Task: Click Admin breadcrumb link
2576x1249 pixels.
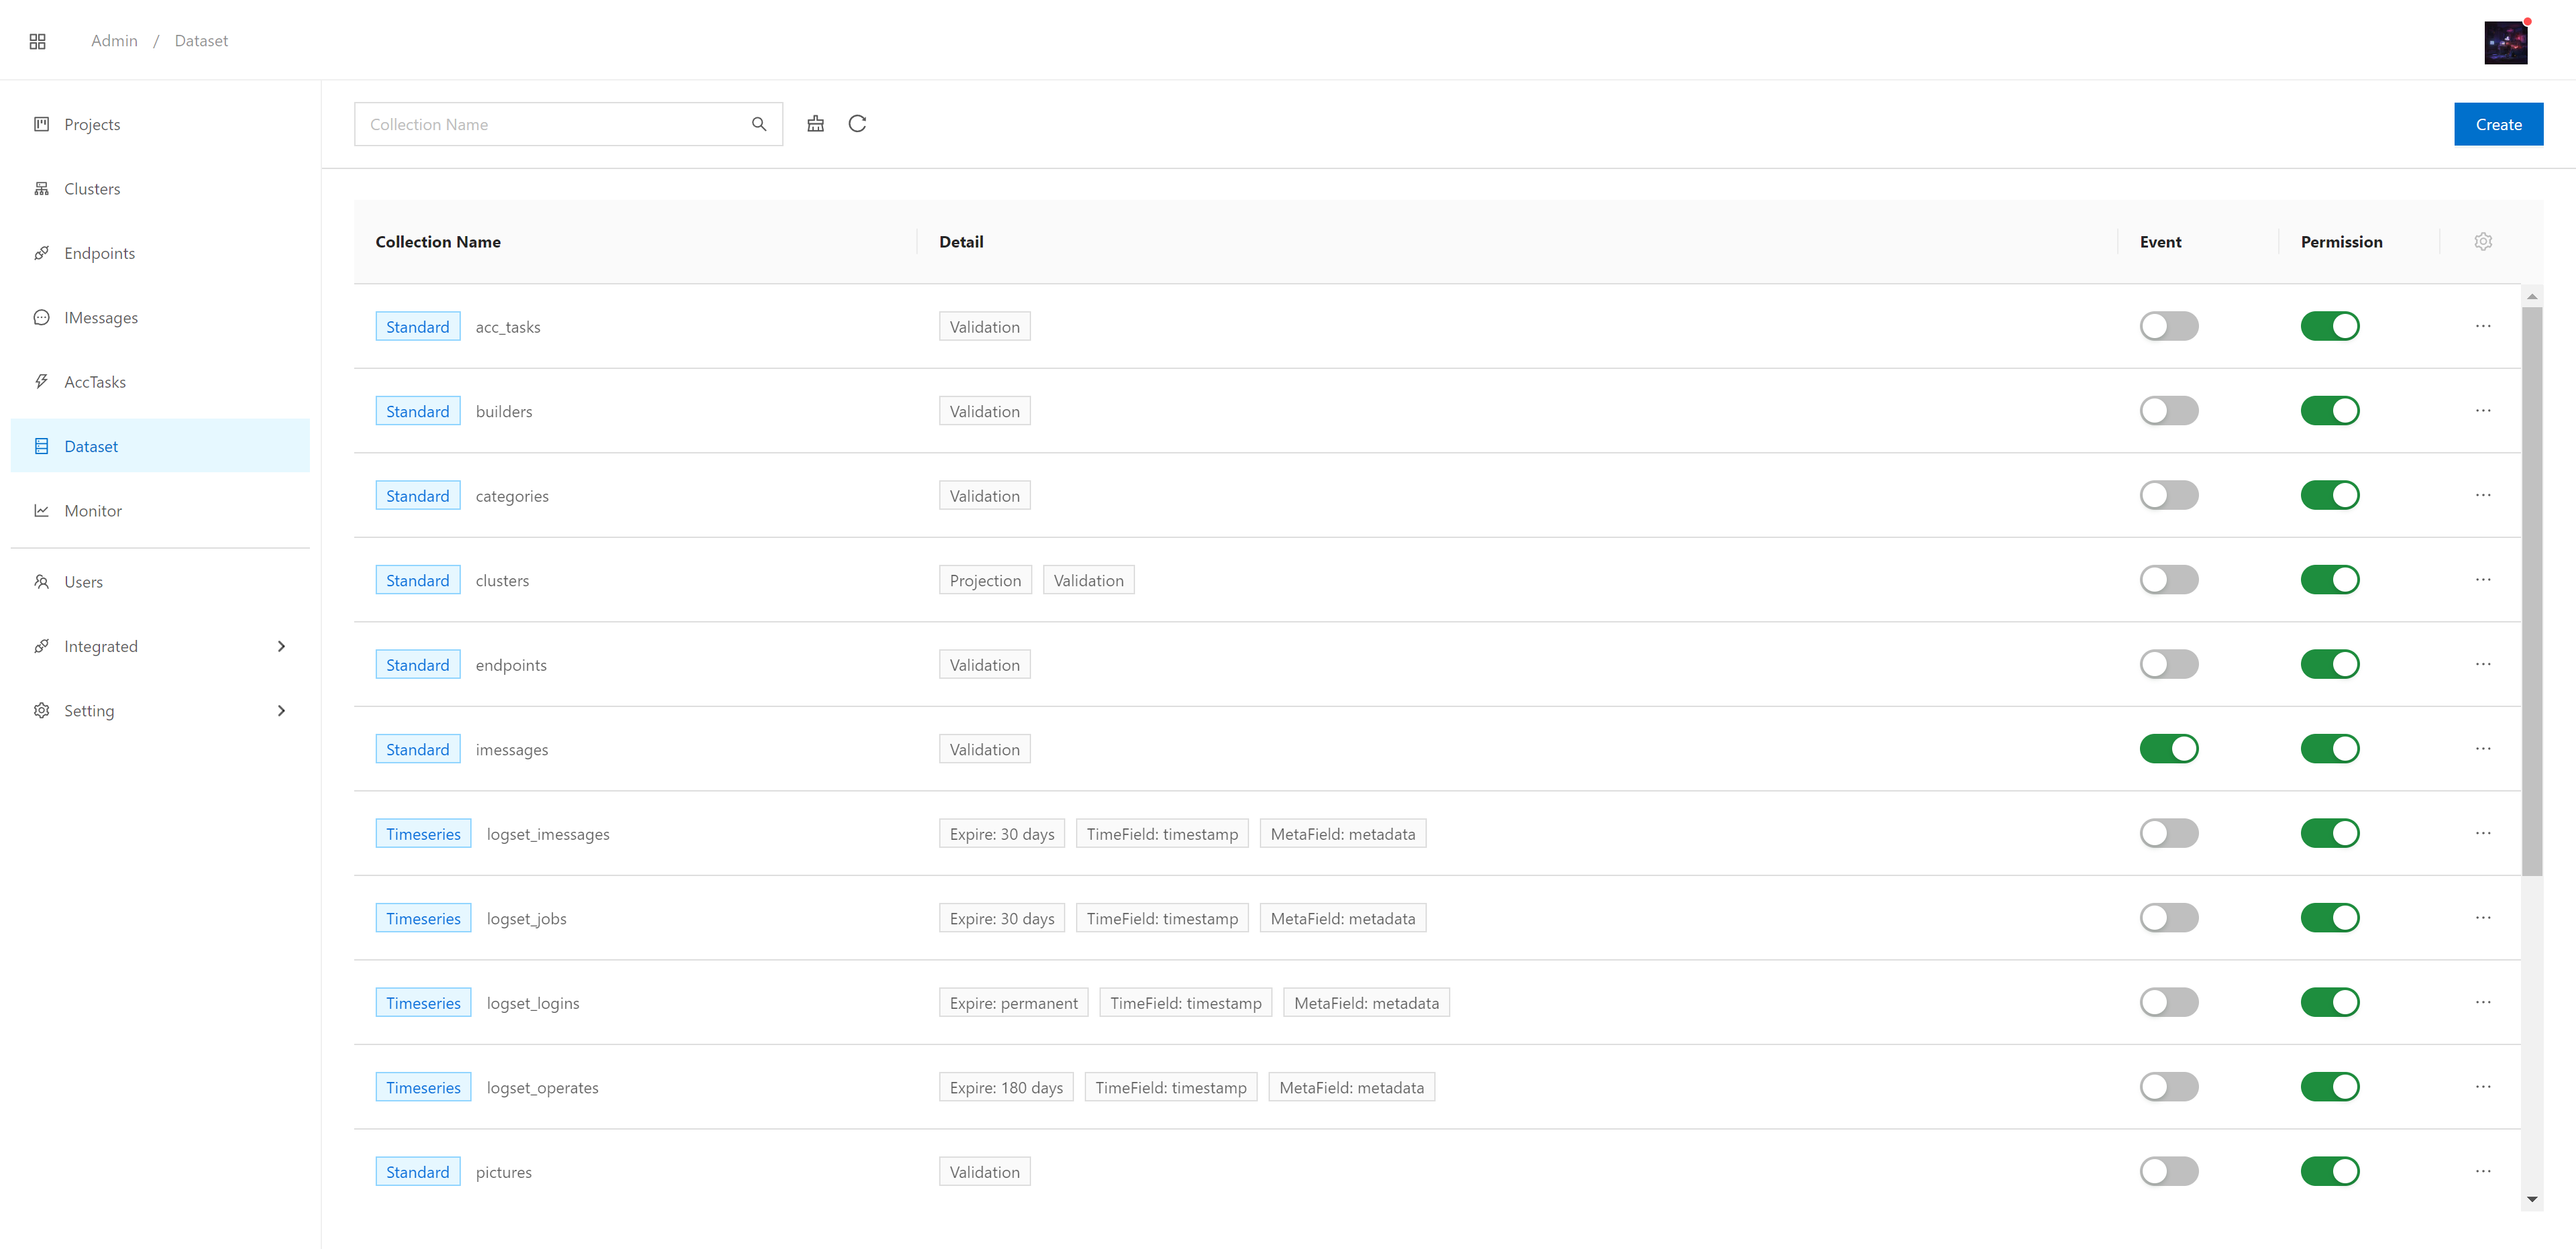Action: point(114,41)
